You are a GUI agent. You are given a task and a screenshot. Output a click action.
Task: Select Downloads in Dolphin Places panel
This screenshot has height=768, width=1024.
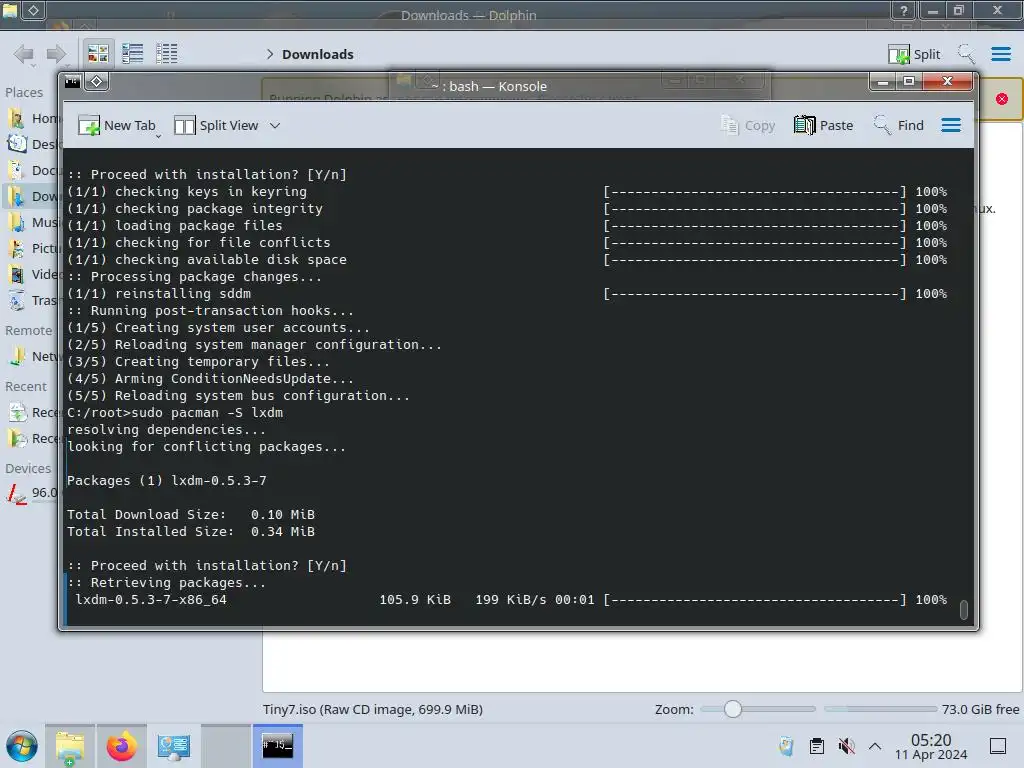33,197
